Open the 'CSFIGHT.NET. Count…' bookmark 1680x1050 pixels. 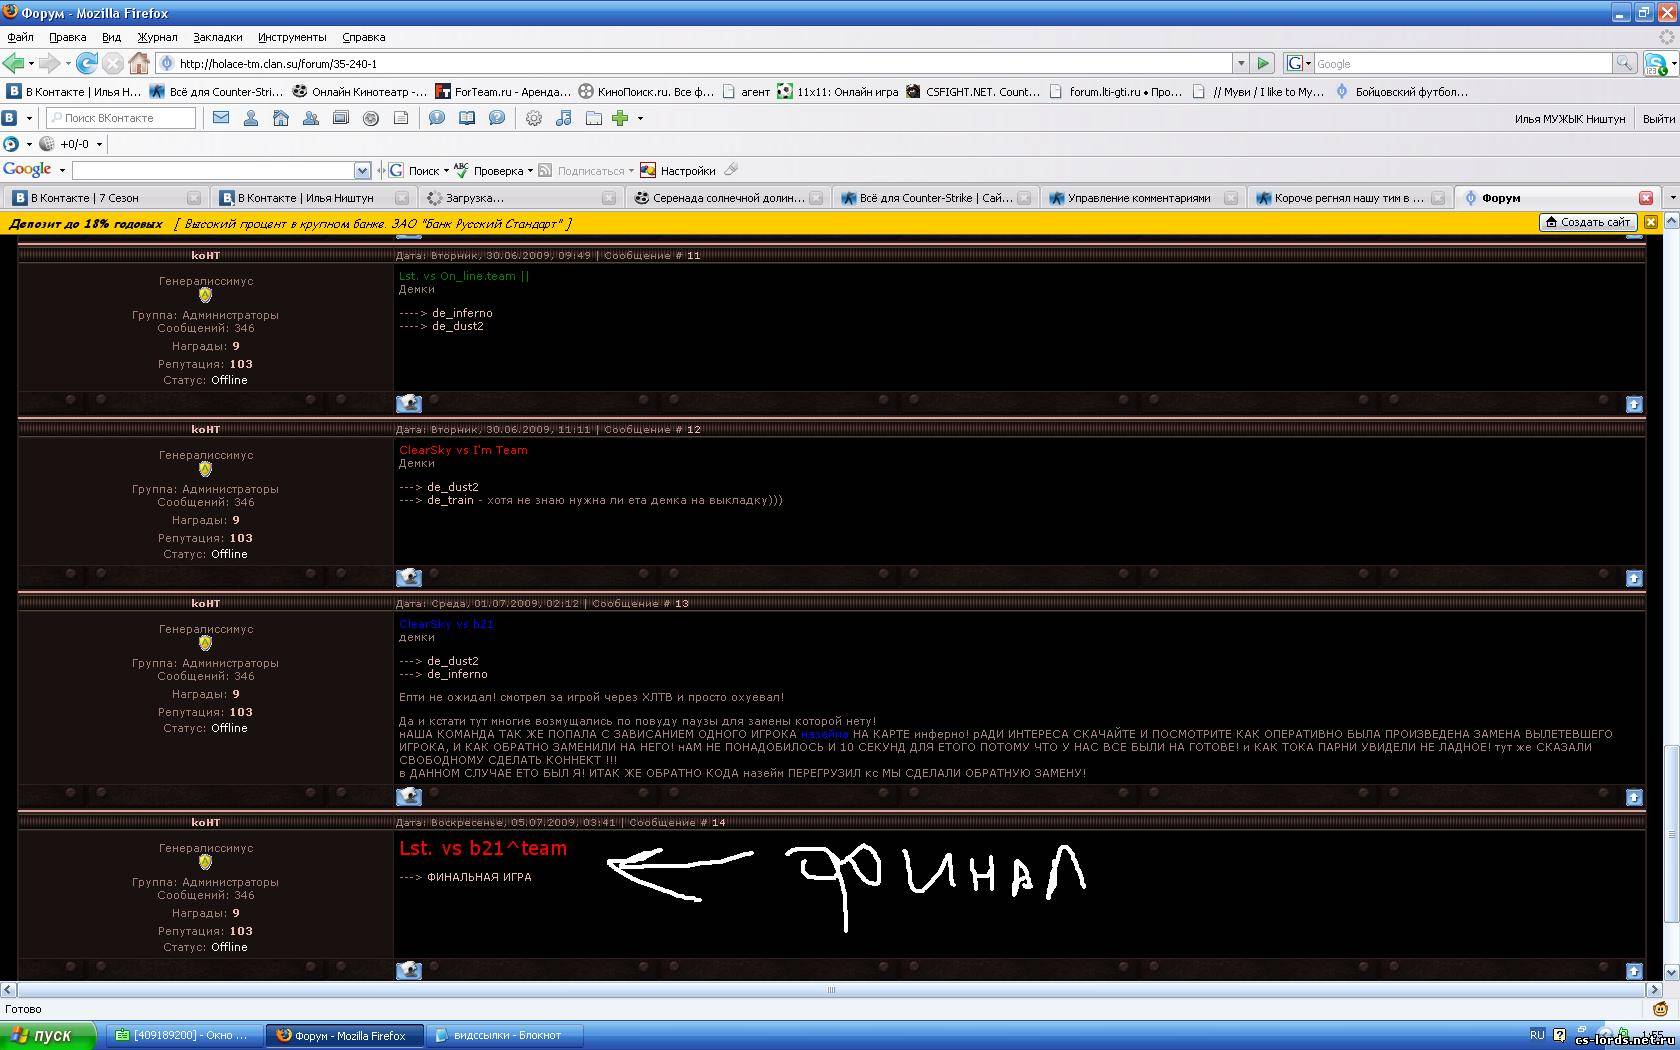[973, 92]
